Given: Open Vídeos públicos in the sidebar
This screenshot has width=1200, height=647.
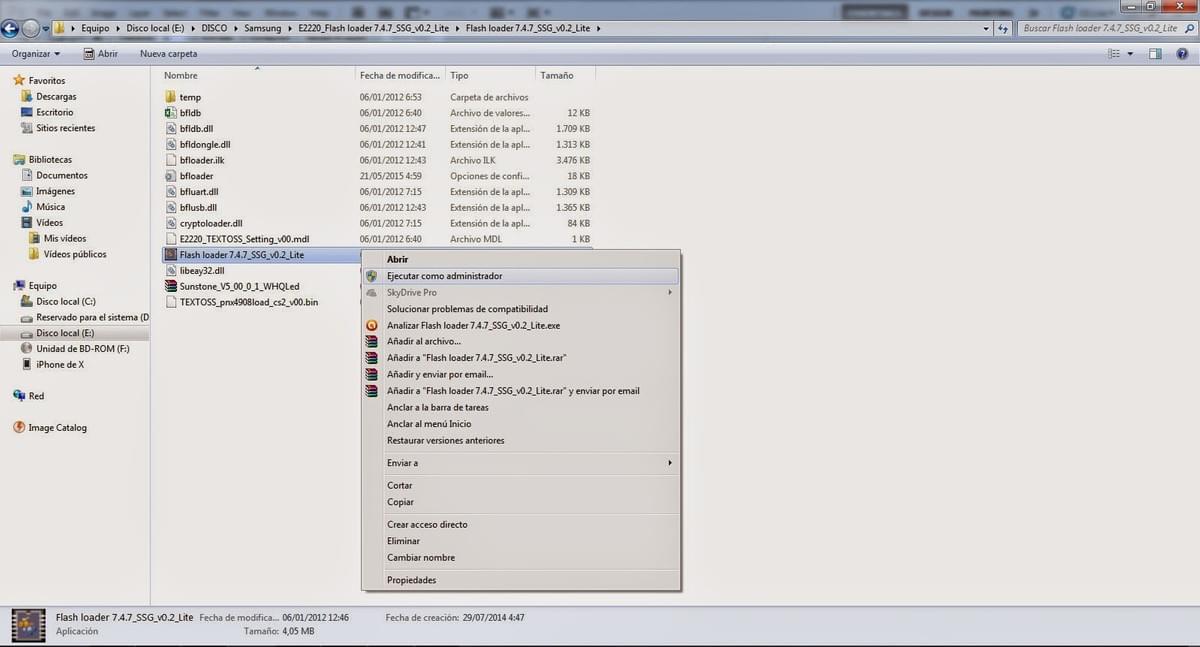Looking at the screenshot, I should tap(75, 254).
